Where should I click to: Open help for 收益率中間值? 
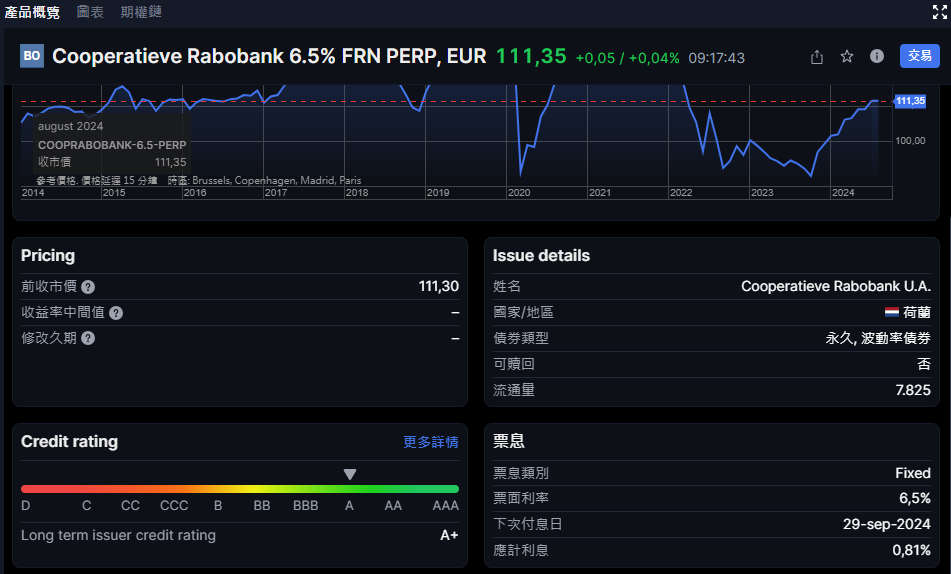pyautogui.click(x=116, y=313)
